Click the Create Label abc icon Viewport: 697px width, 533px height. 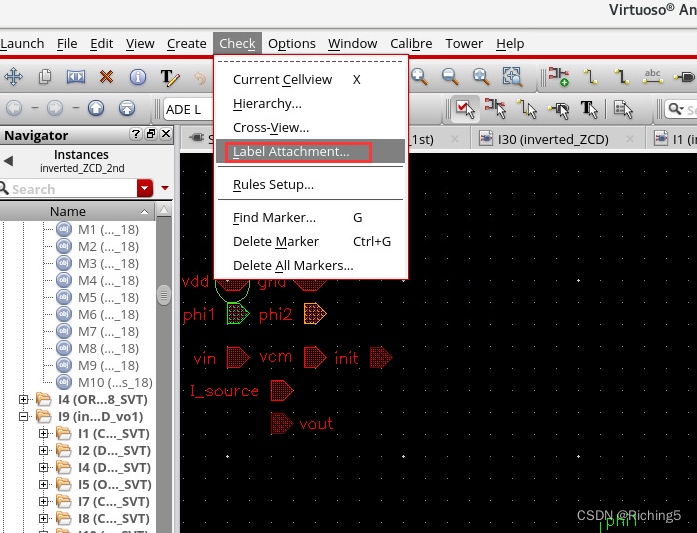pos(653,77)
